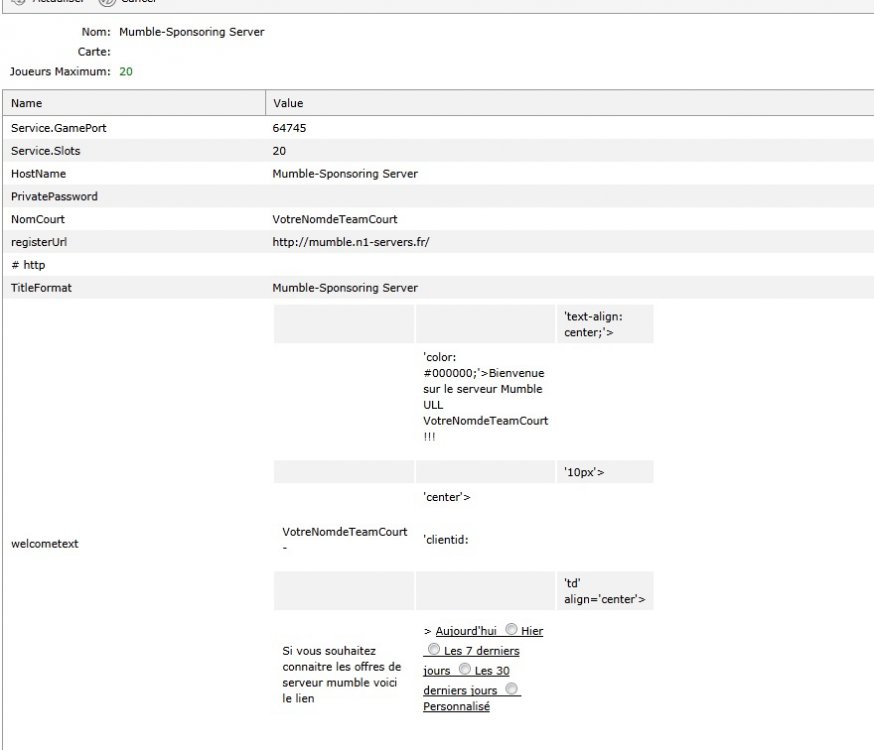
Task: Select the '# http' row label
Action: coord(28,265)
